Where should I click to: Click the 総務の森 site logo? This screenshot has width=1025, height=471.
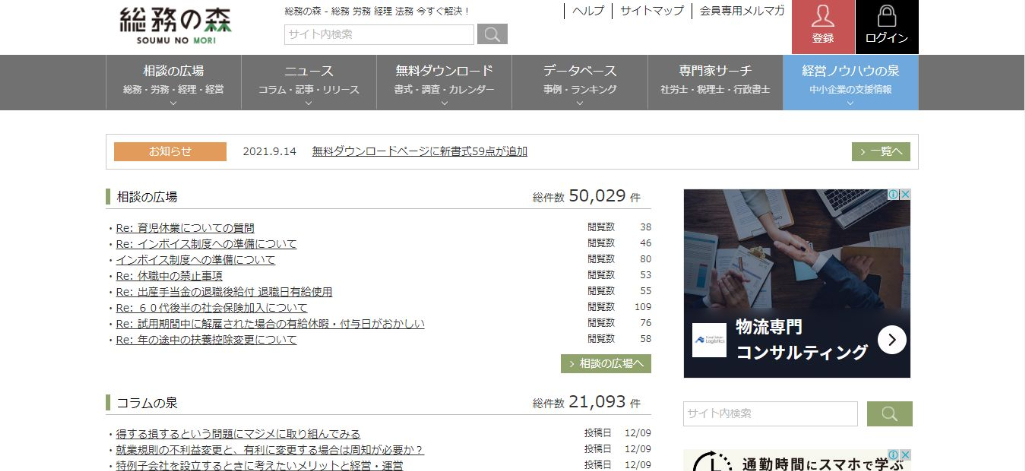pos(175,25)
